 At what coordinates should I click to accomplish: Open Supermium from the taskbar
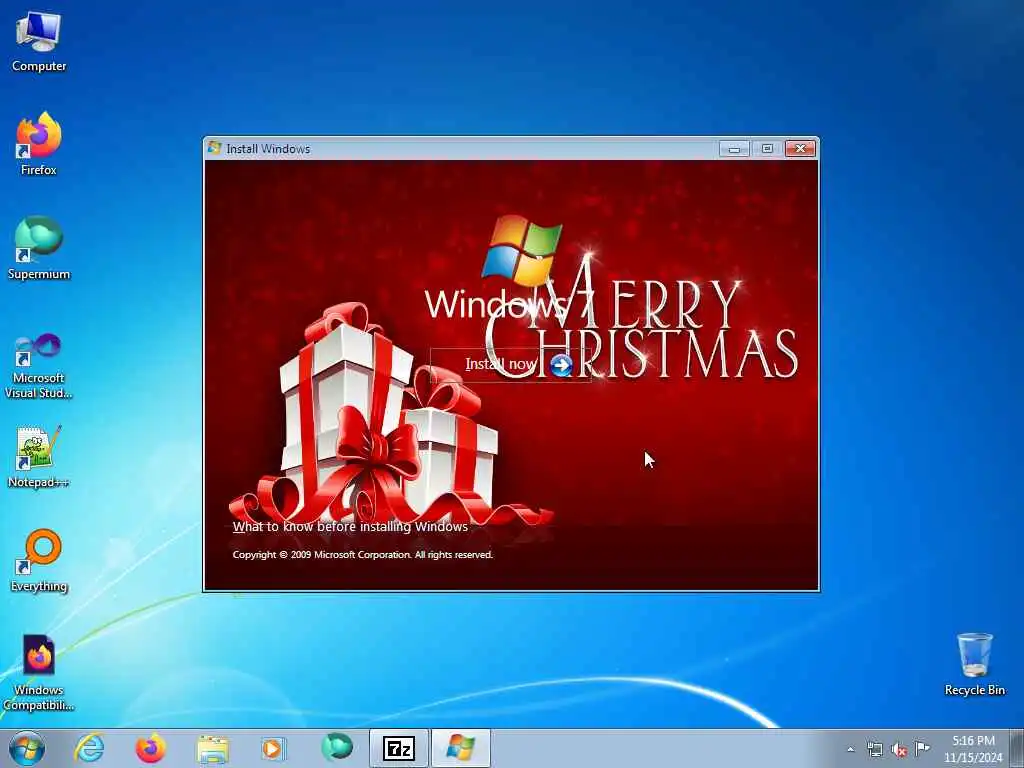(337, 747)
